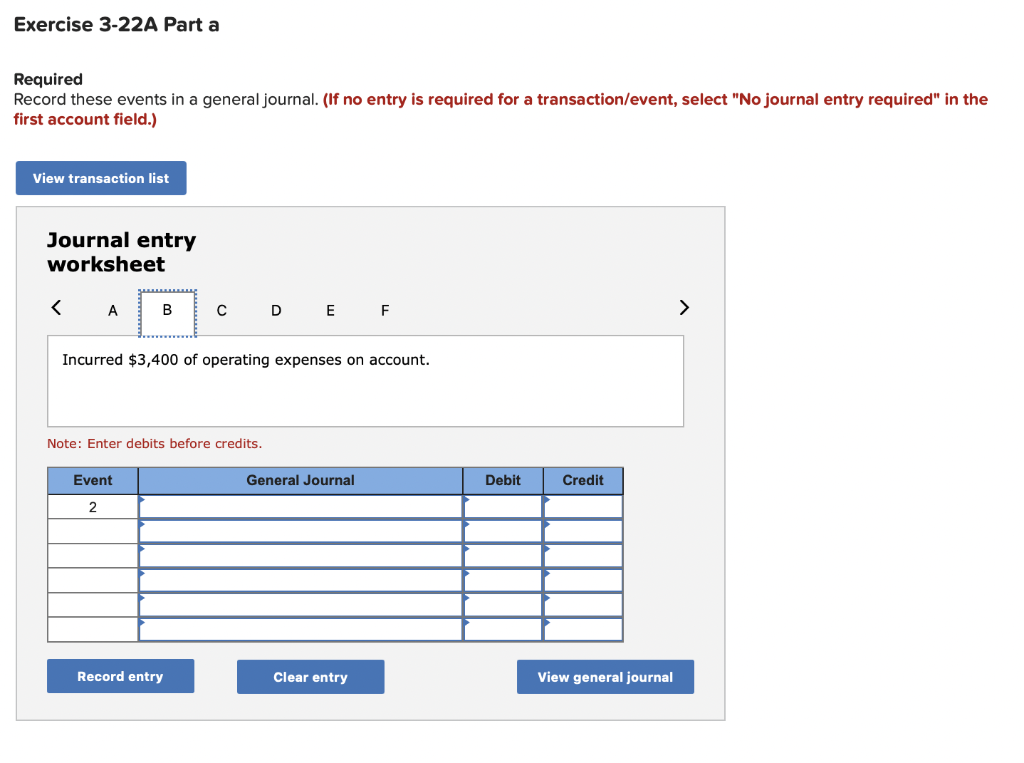Screen dimensions: 1024x763
Task: Switch to transaction tab A
Action: pyautogui.click(x=112, y=311)
